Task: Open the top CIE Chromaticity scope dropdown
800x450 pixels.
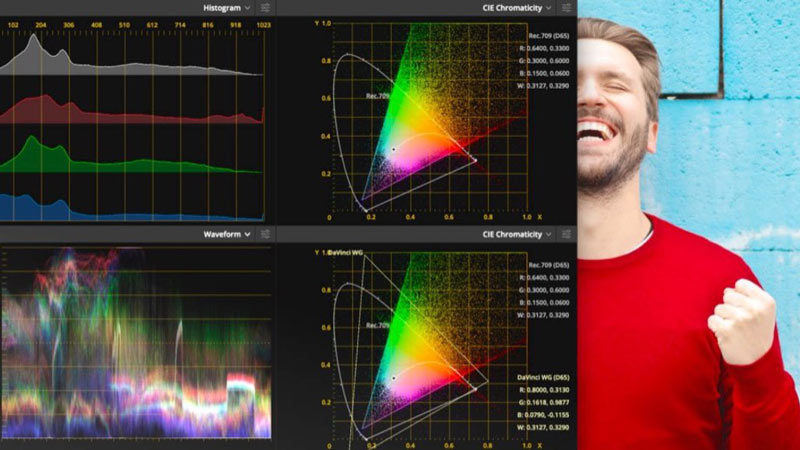Action: pos(518,8)
